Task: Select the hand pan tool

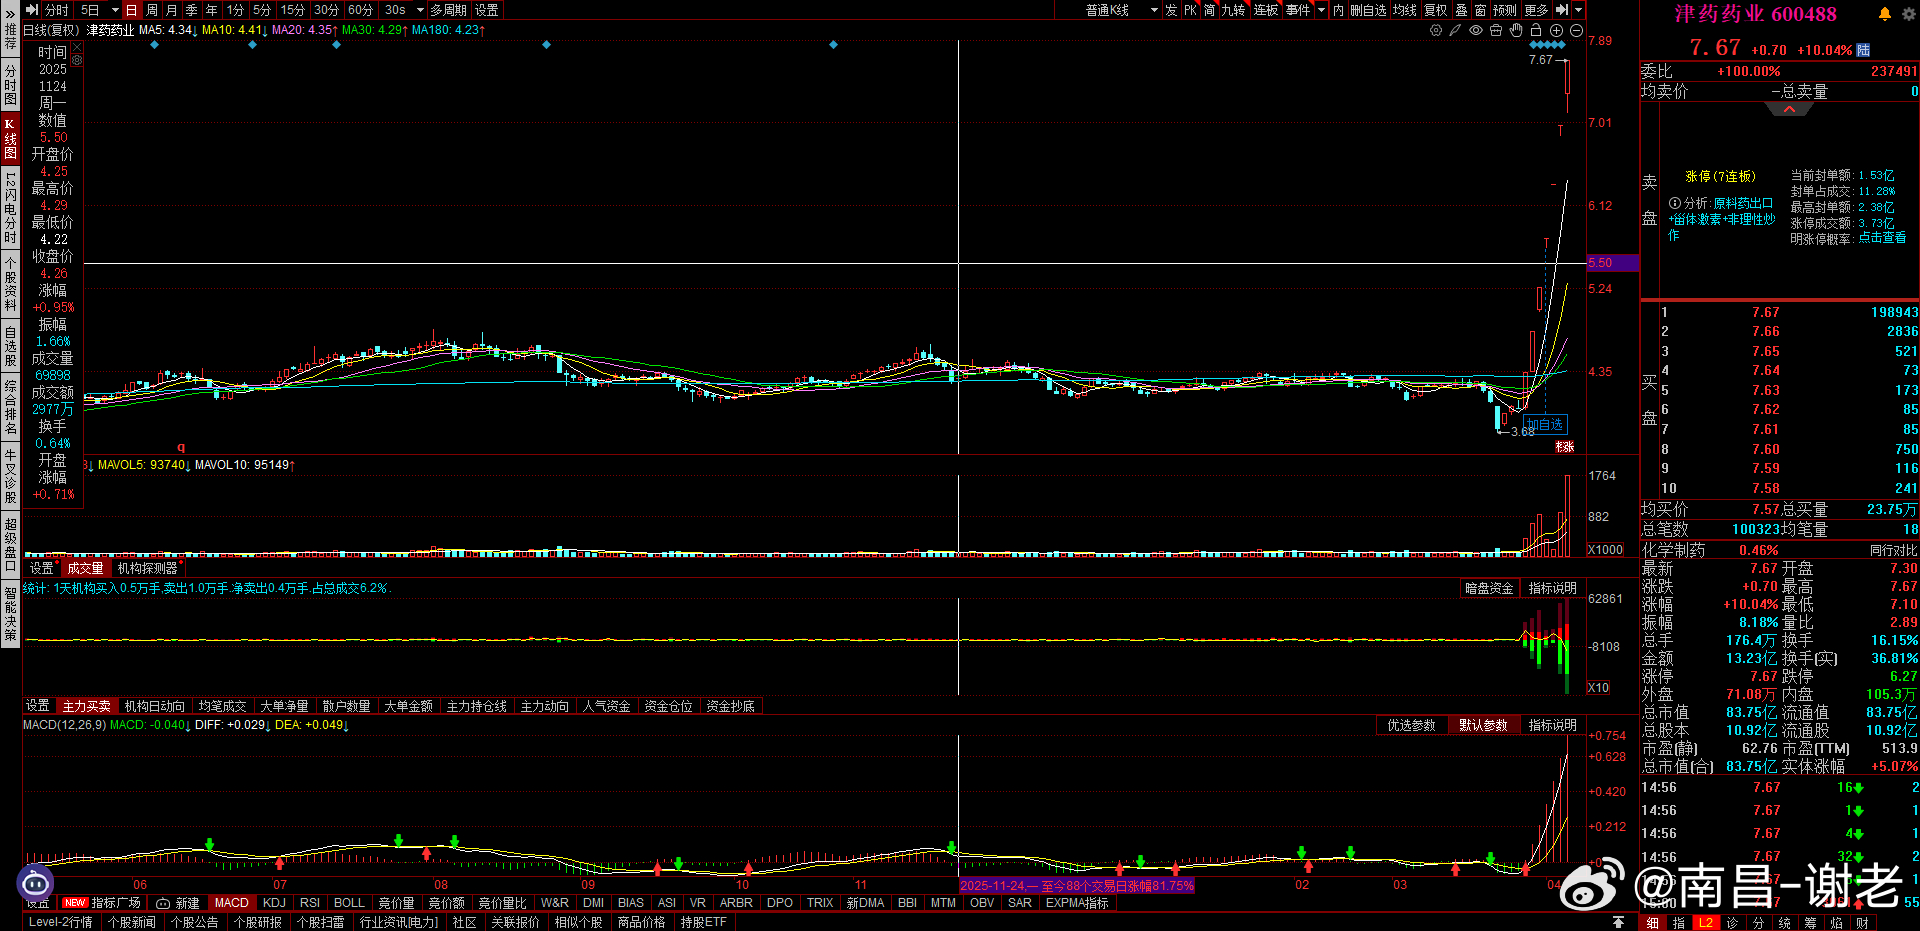Action: point(1516,31)
